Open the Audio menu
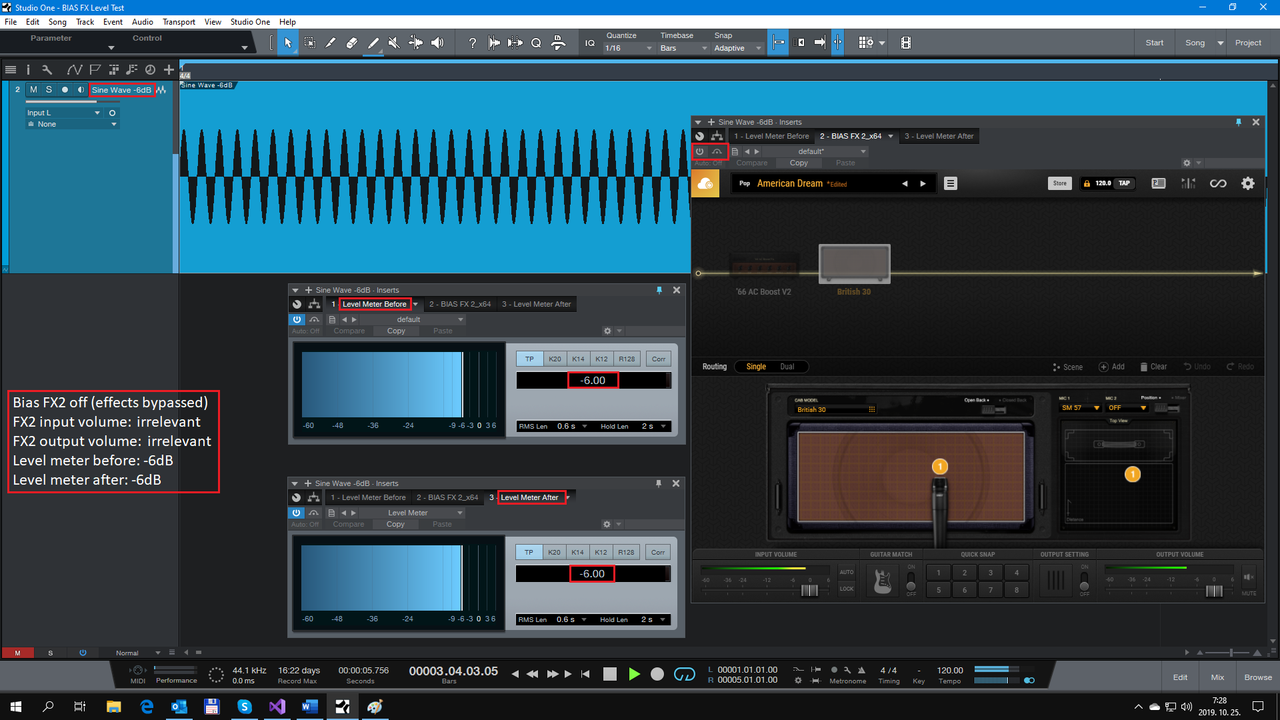The width and height of the screenshot is (1280, 720). pyautogui.click(x=143, y=21)
